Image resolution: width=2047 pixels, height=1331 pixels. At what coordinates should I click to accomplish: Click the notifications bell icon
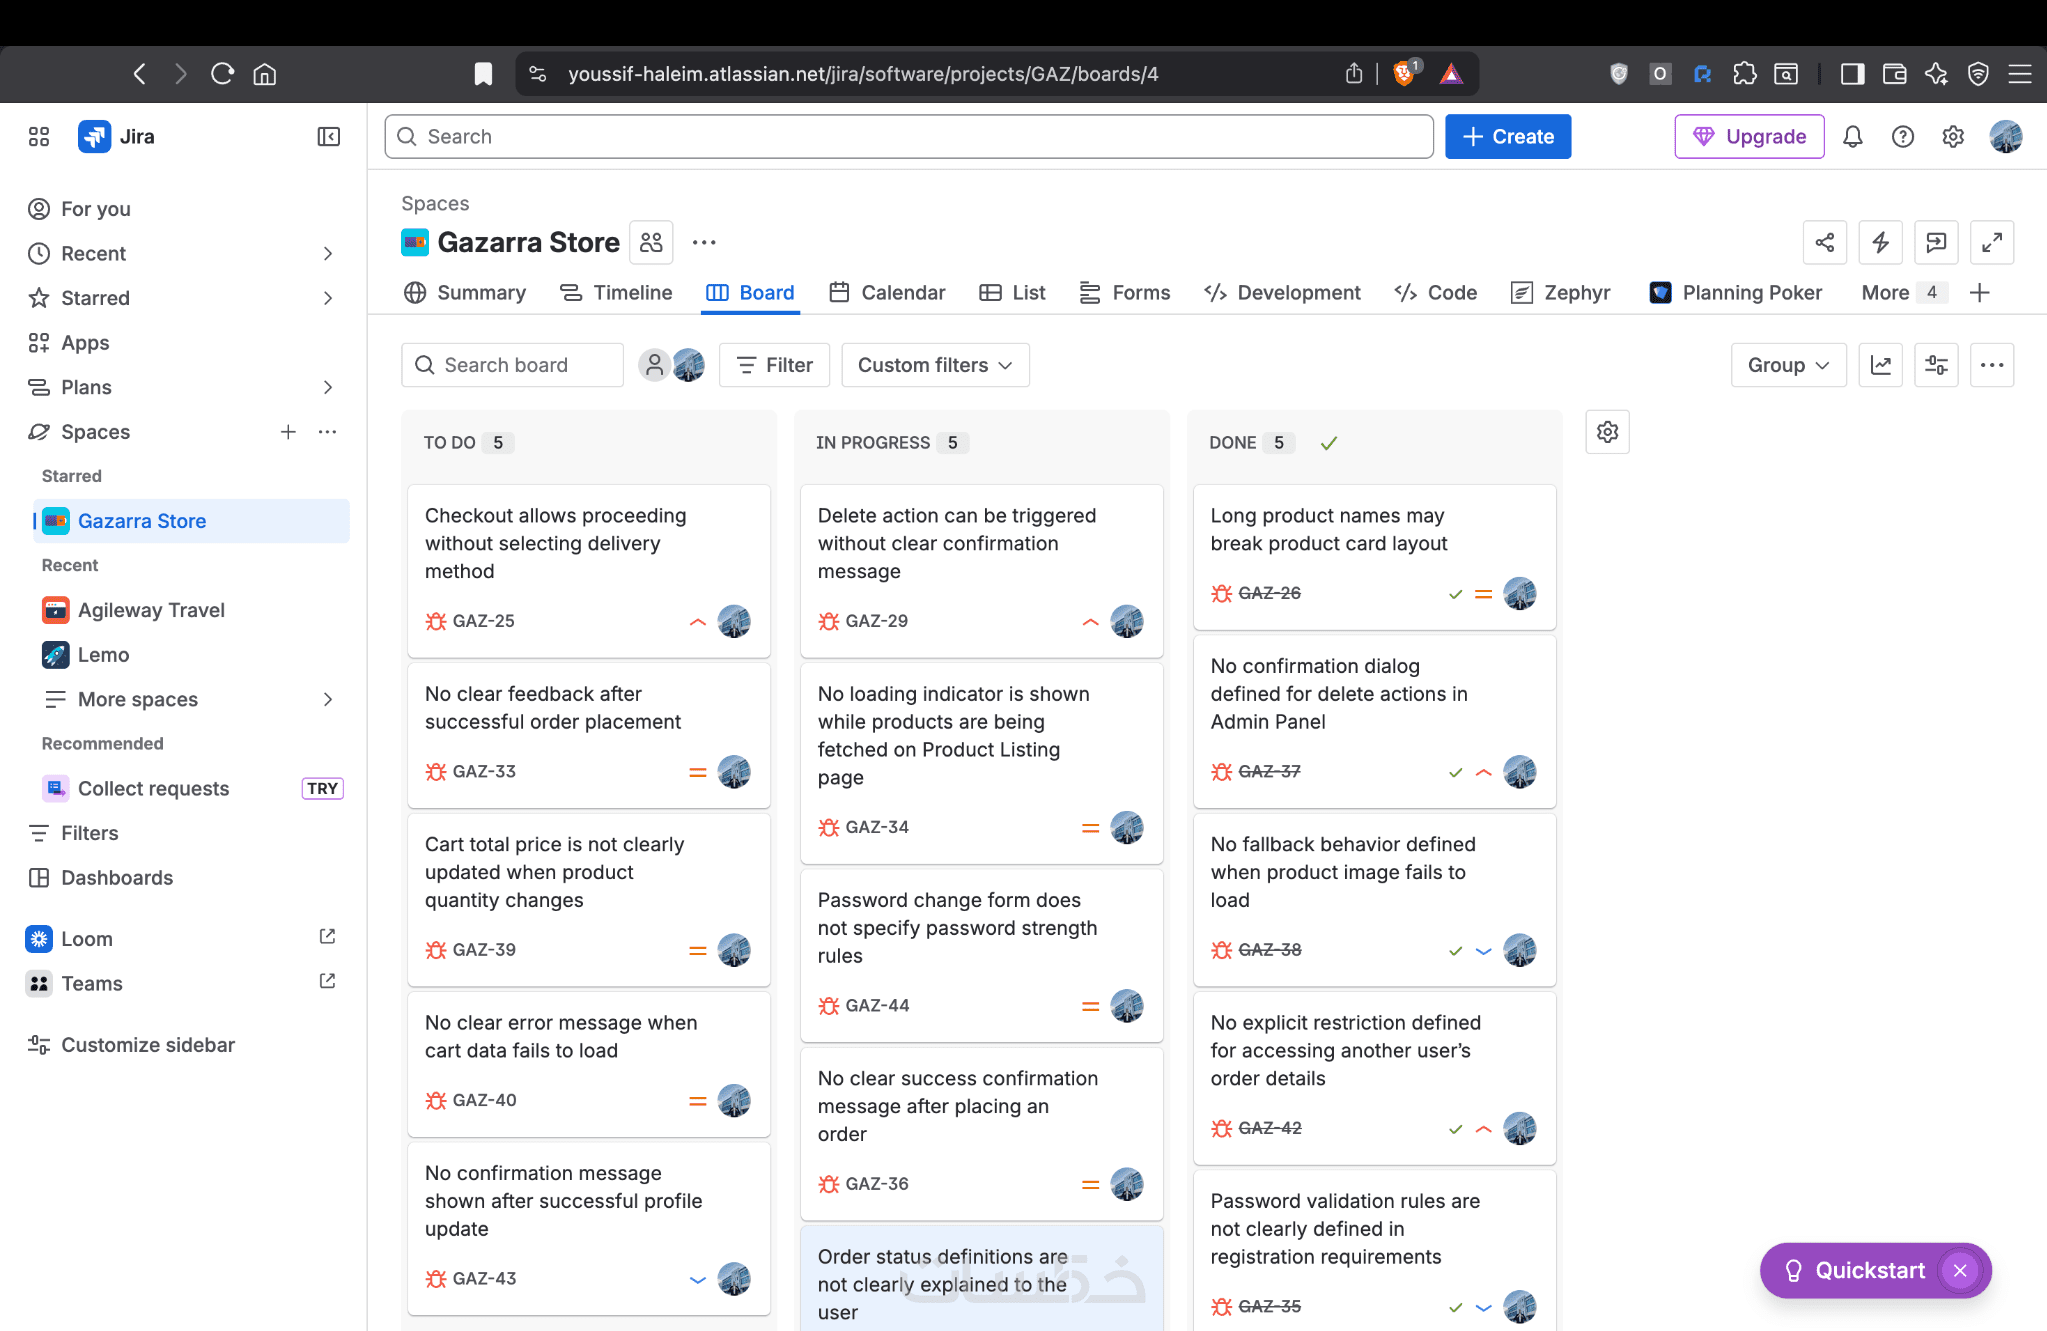coord(1852,137)
